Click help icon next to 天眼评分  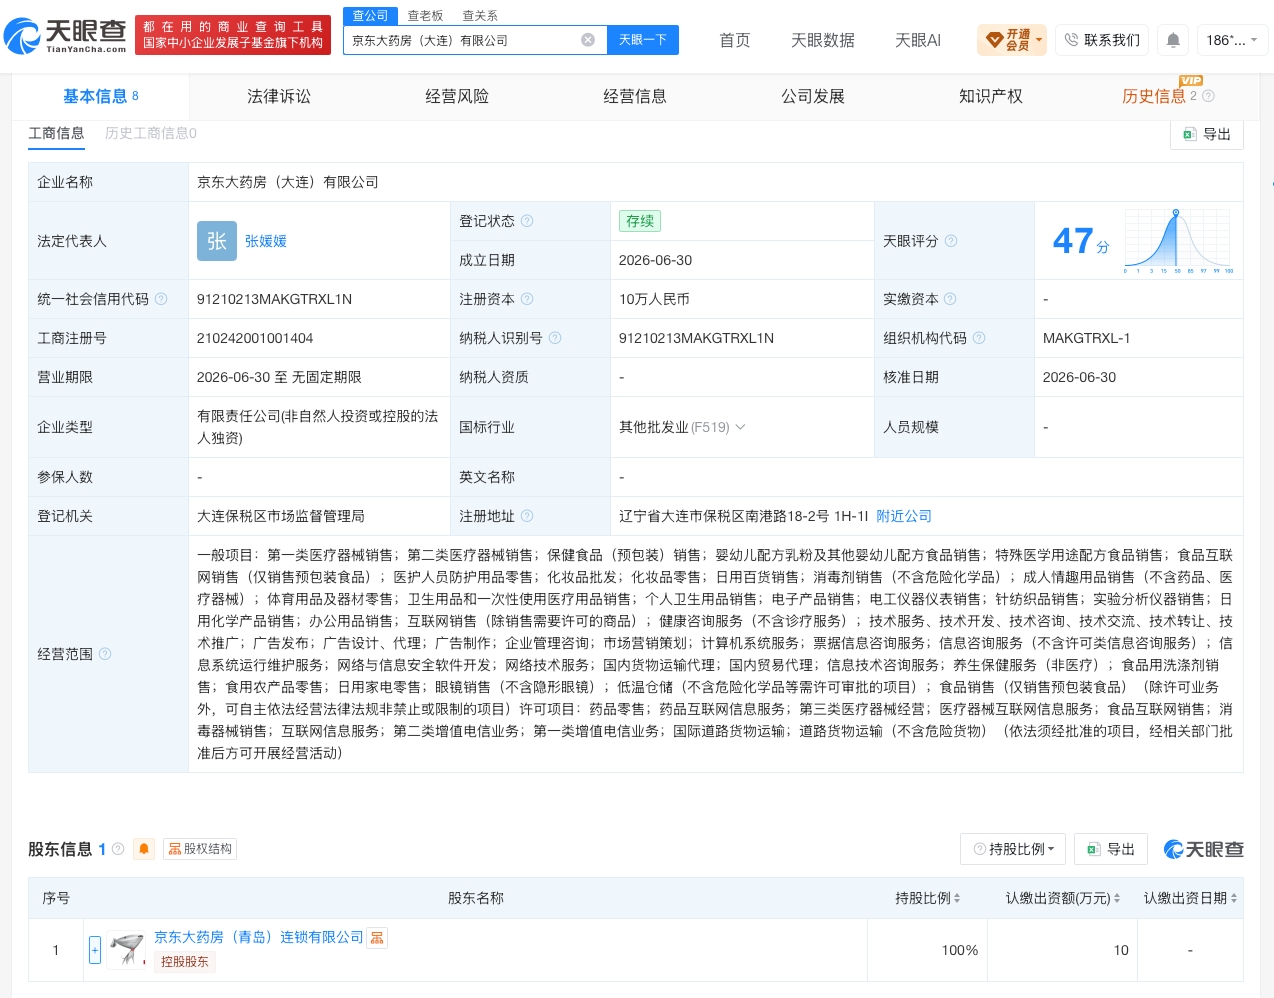point(951,241)
